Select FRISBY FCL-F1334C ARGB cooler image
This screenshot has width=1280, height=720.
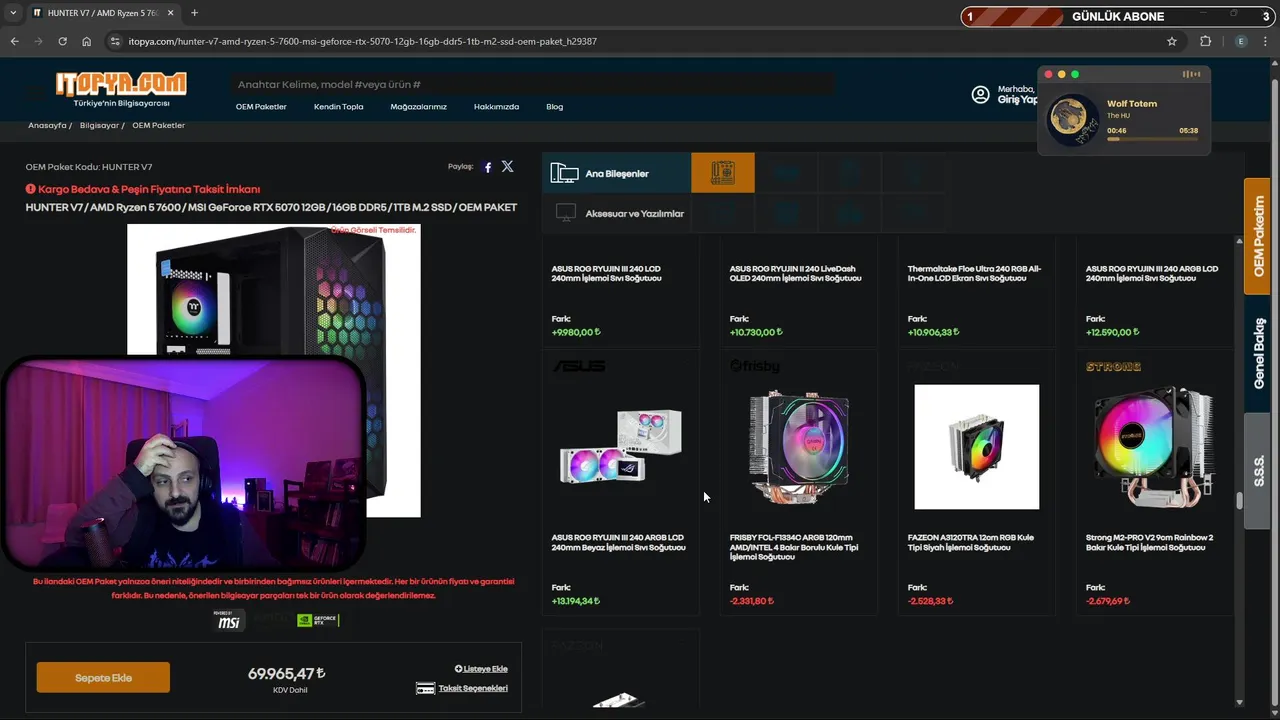[x=798, y=447]
